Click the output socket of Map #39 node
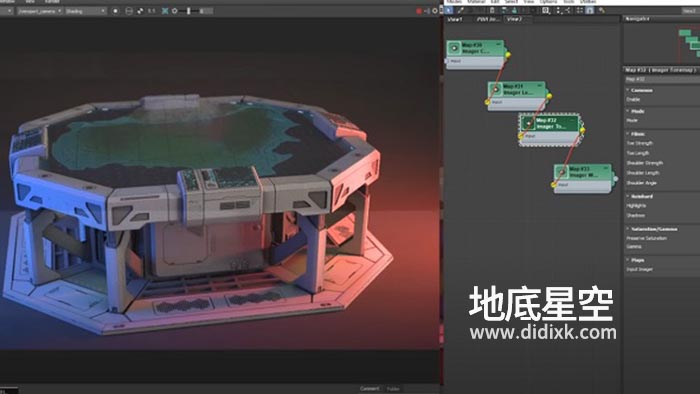 pos(508,55)
